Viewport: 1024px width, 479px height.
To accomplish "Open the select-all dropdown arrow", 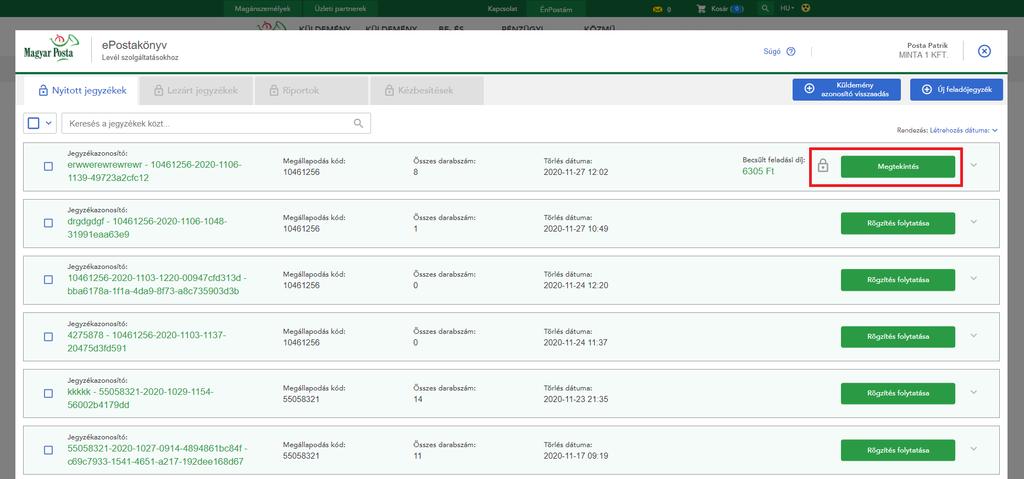I will click(x=49, y=123).
